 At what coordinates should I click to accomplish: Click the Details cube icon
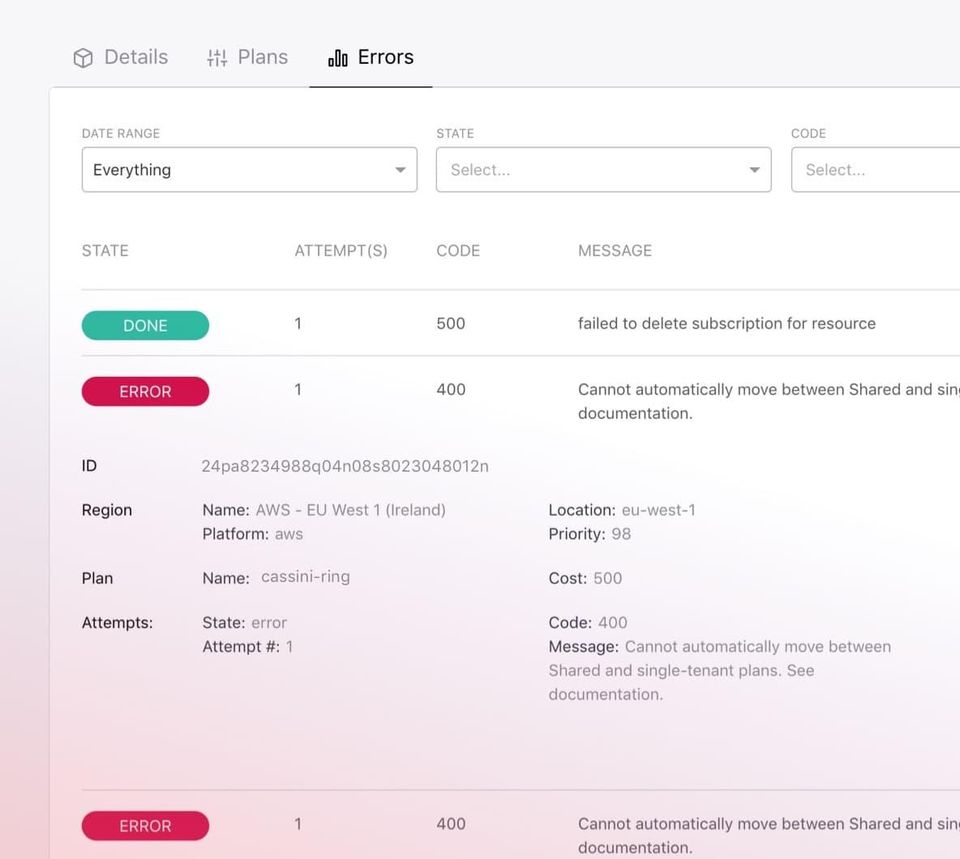(x=83, y=58)
